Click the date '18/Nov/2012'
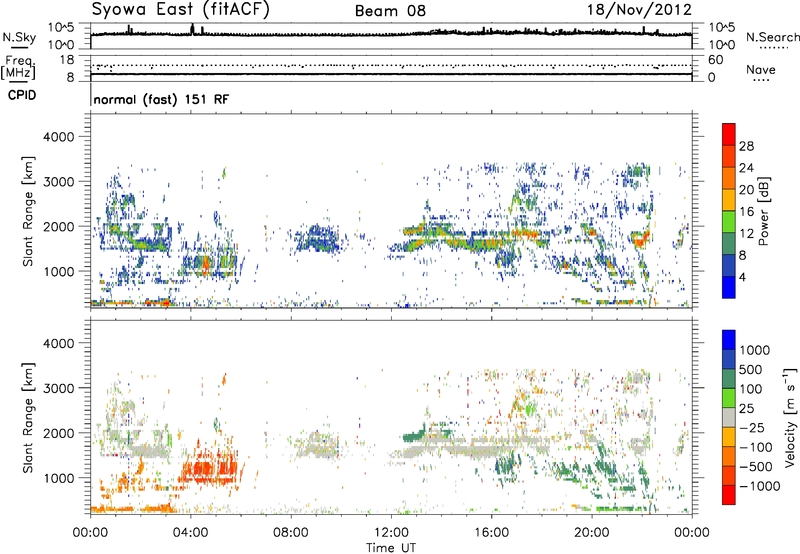 [x=639, y=10]
